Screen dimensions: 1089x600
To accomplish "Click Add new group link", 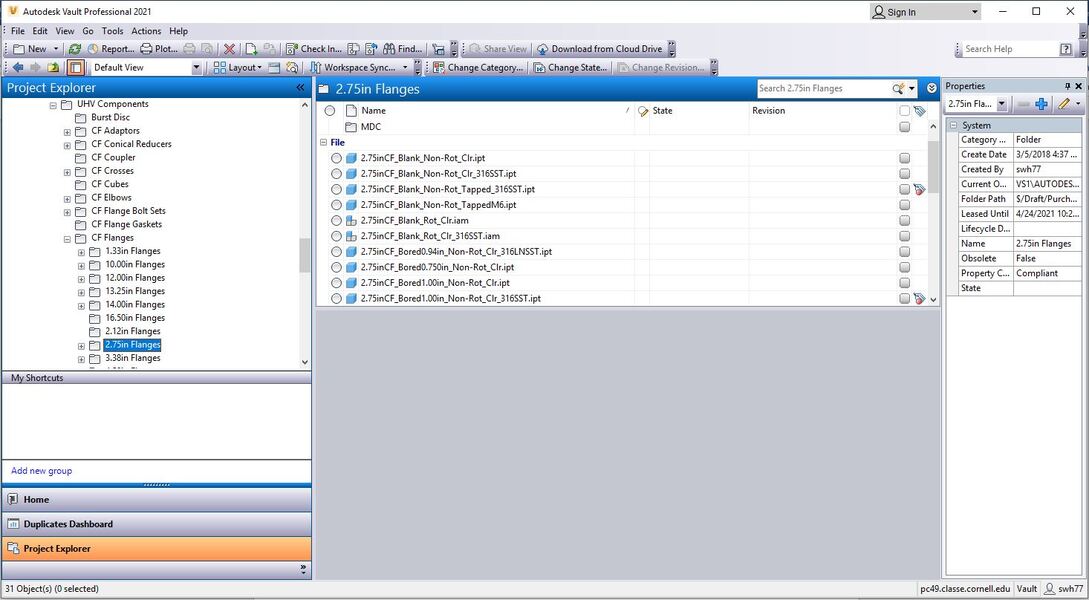I will (42, 471).
